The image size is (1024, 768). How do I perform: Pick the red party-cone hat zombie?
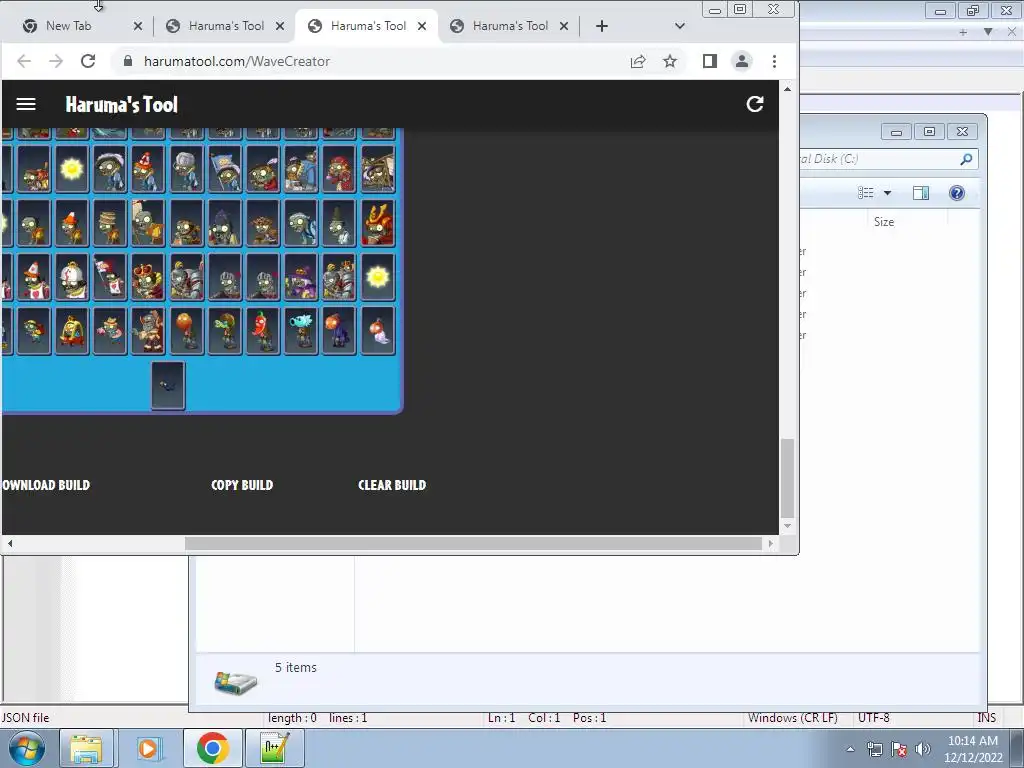pos(148,169)
